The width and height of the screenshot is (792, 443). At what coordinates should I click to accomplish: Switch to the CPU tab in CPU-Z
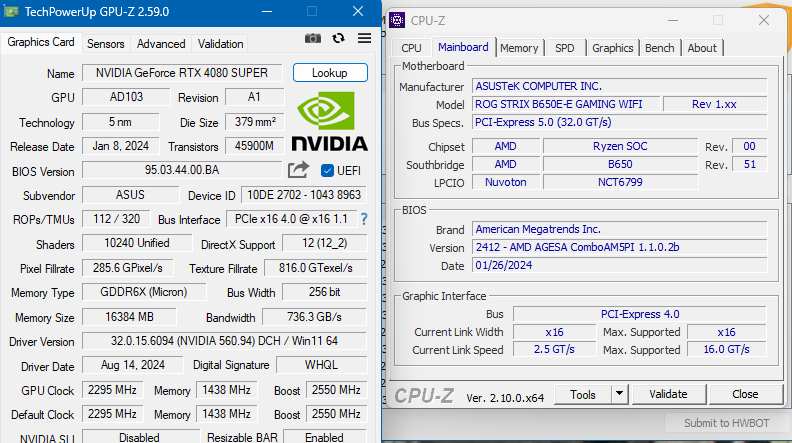[x=411, y=48]
